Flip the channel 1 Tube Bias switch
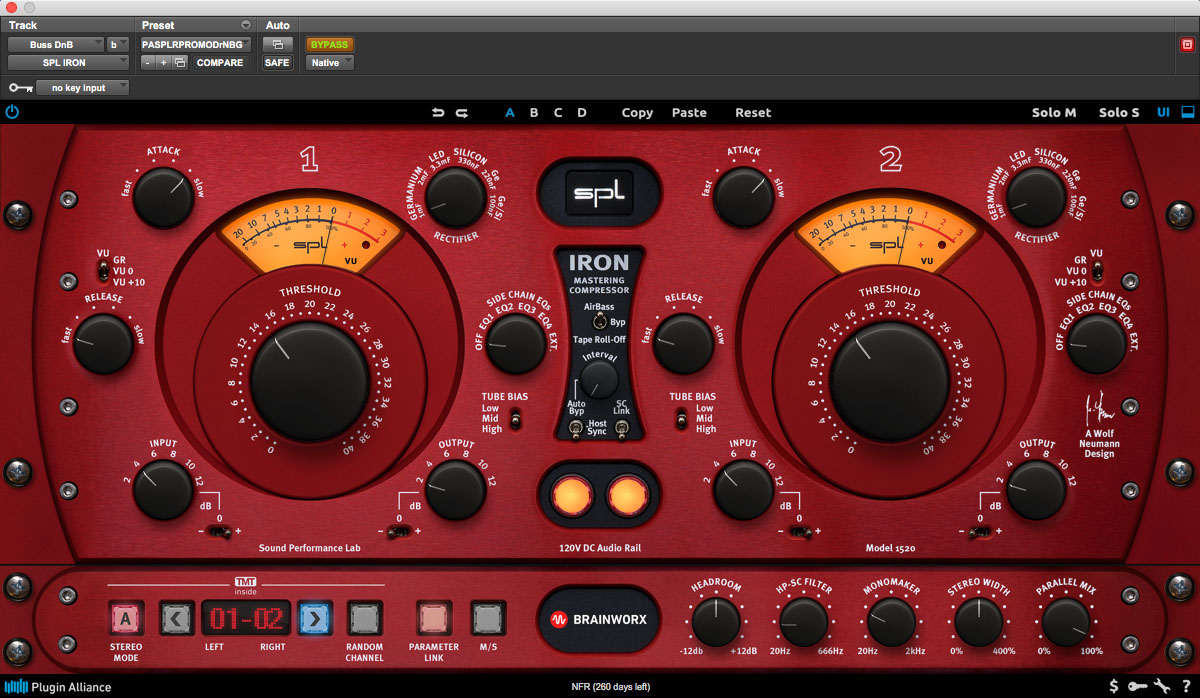Image resolution: width=1200 pixels, height=698 pixels. click(515, 420)
